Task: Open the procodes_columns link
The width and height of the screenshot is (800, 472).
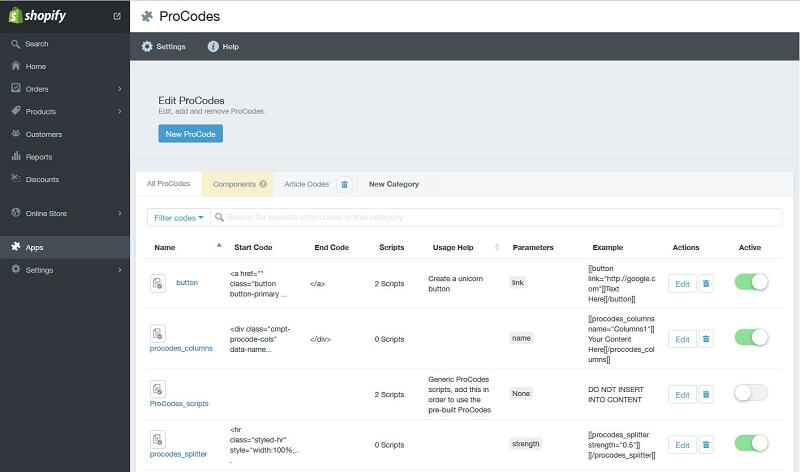Action: [x=181, y=348]
